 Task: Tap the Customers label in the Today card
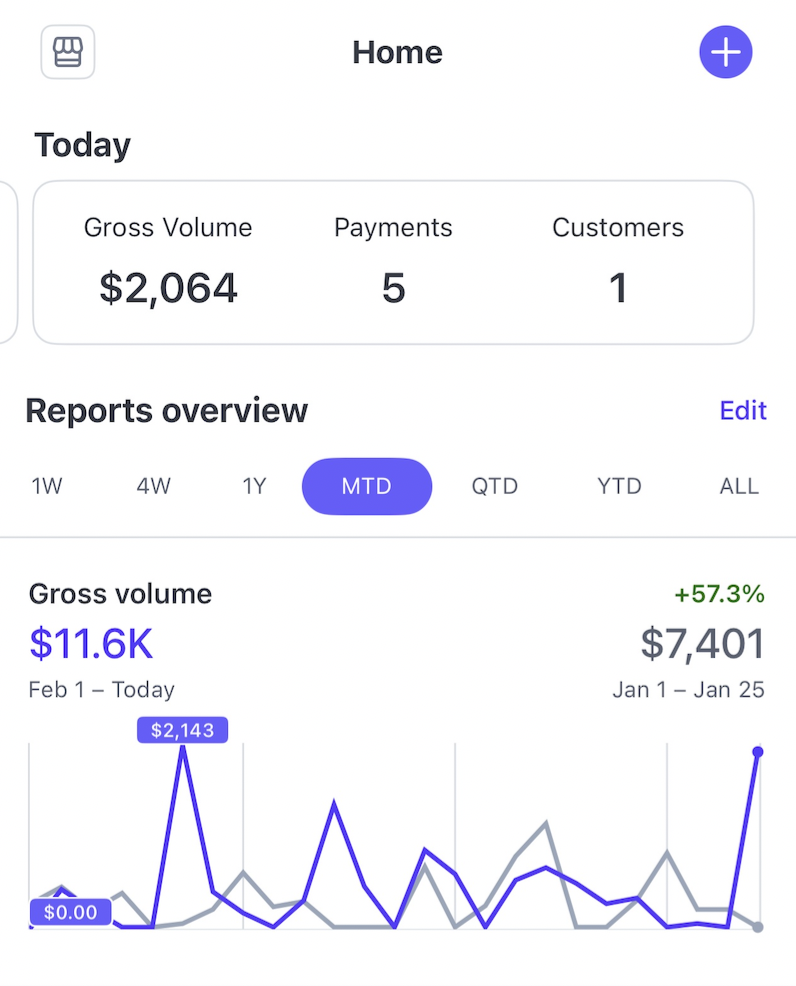618,228
